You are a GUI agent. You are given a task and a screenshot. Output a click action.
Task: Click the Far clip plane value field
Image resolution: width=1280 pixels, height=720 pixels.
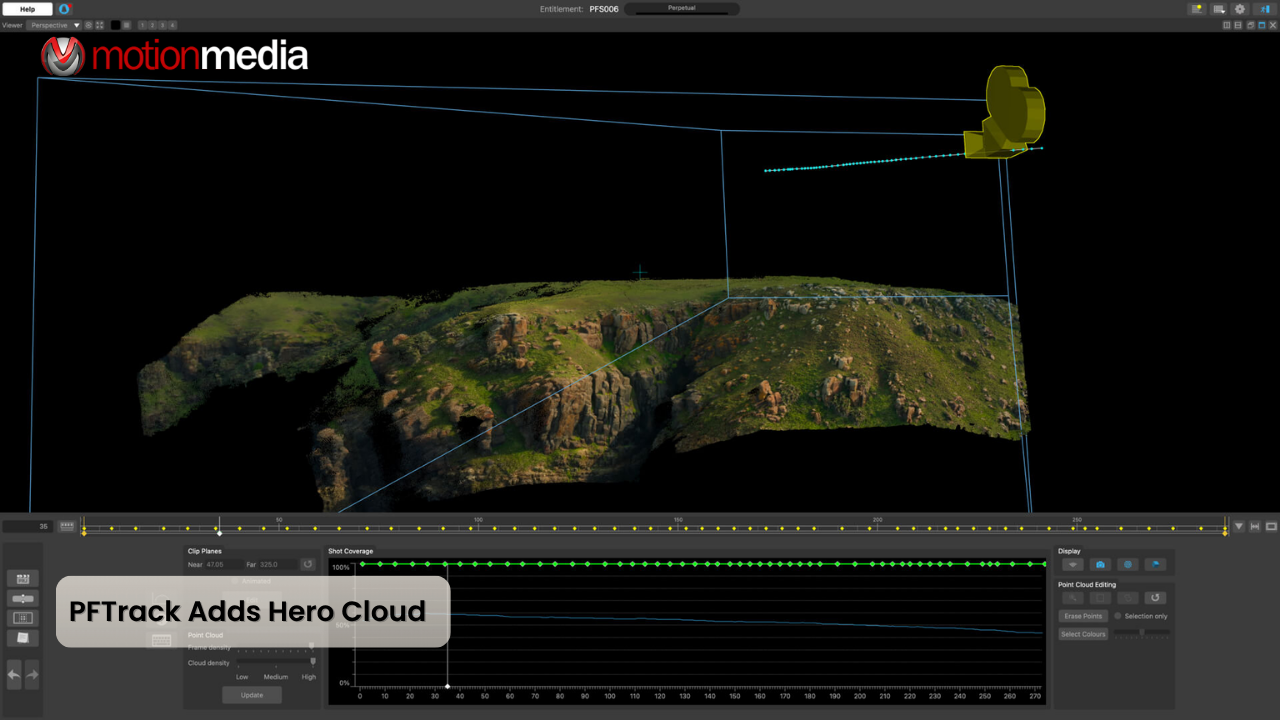pos(278,564)
